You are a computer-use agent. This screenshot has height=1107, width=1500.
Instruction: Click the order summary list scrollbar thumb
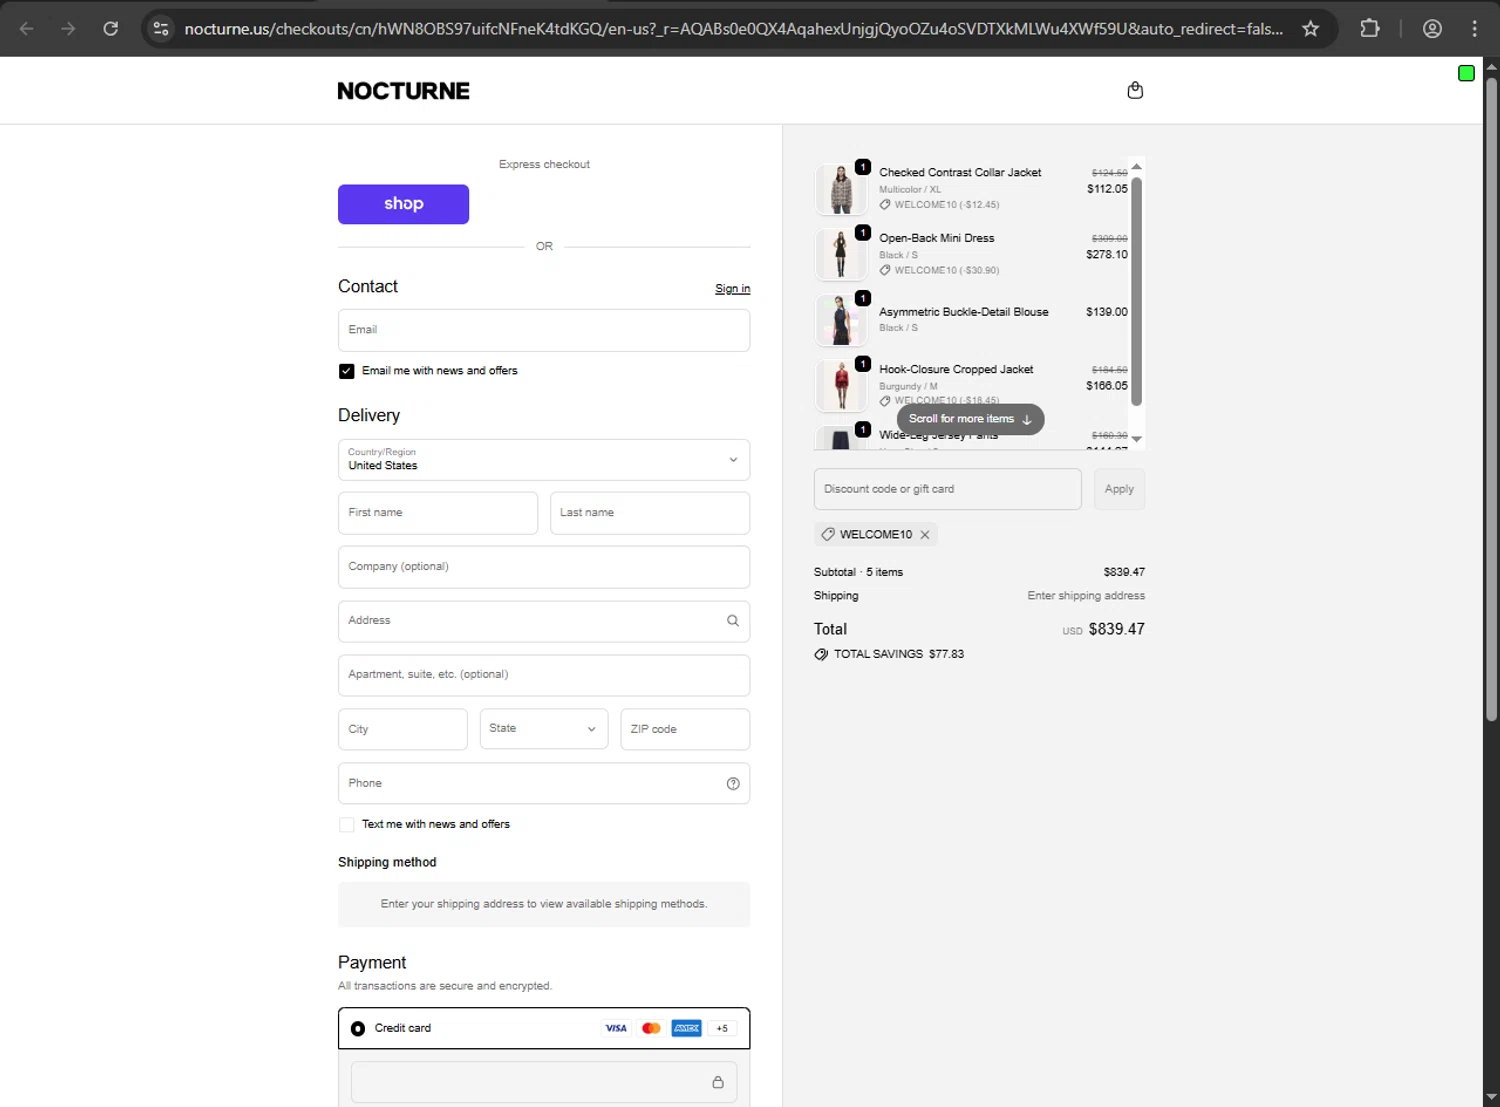click(1136, 291)
